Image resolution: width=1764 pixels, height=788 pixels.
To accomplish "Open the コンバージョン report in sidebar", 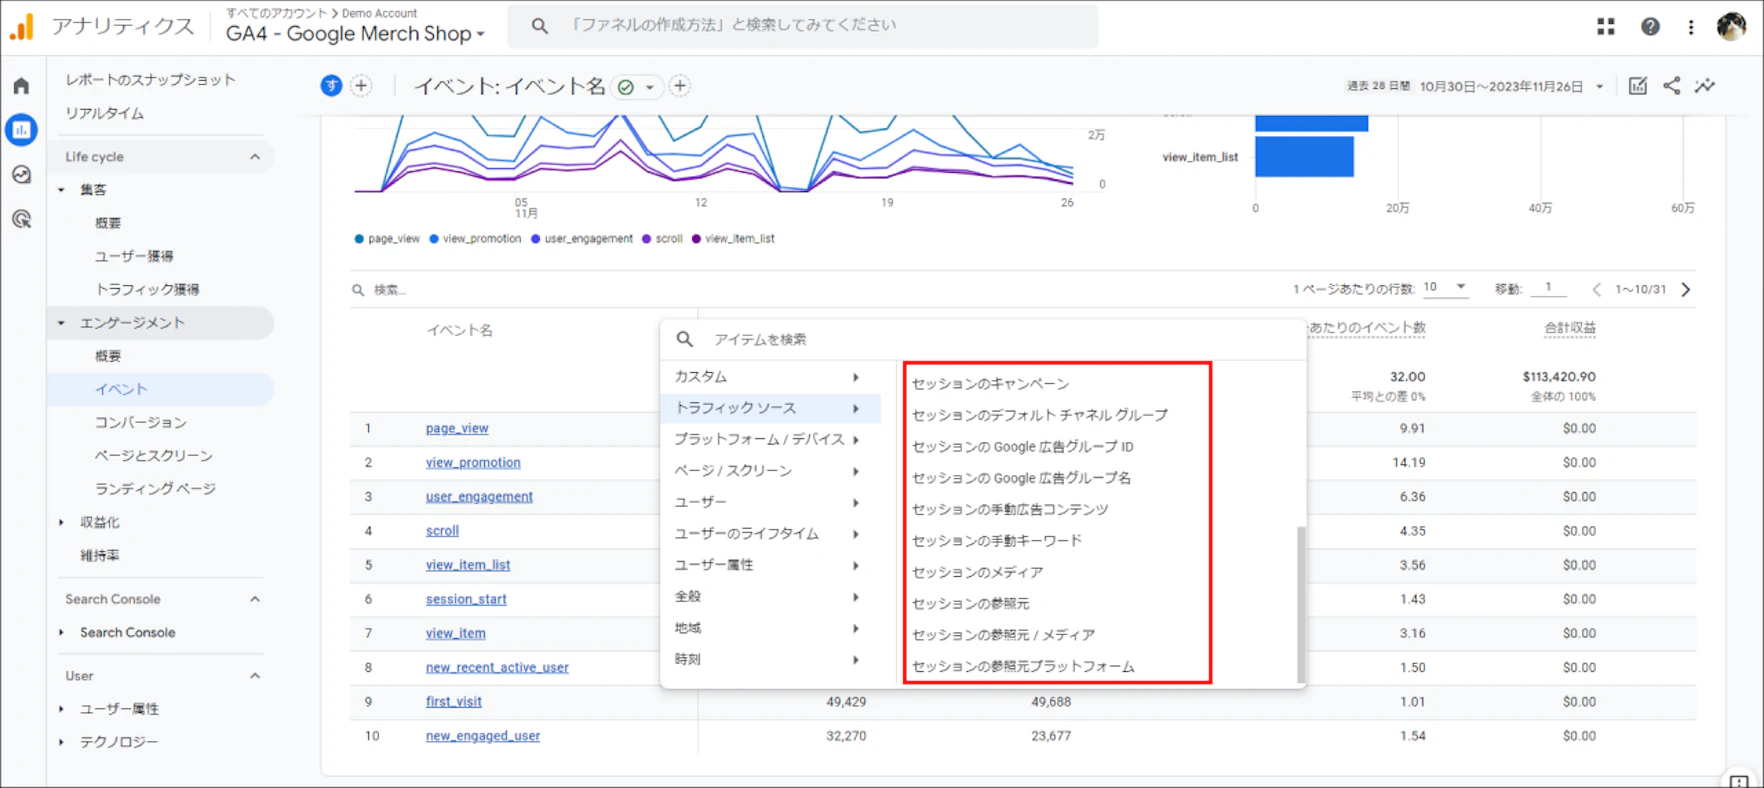I will coord(141,423).
